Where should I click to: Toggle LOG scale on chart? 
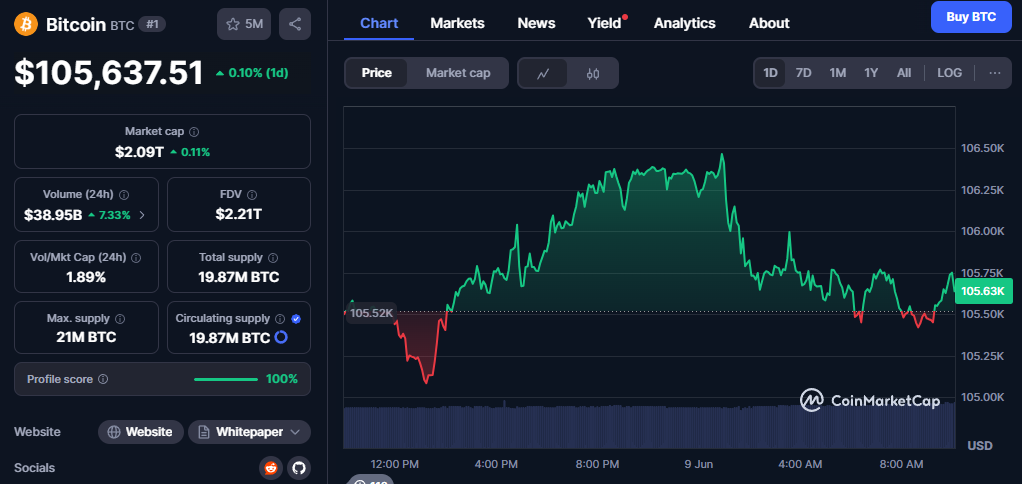pos(950,73)
